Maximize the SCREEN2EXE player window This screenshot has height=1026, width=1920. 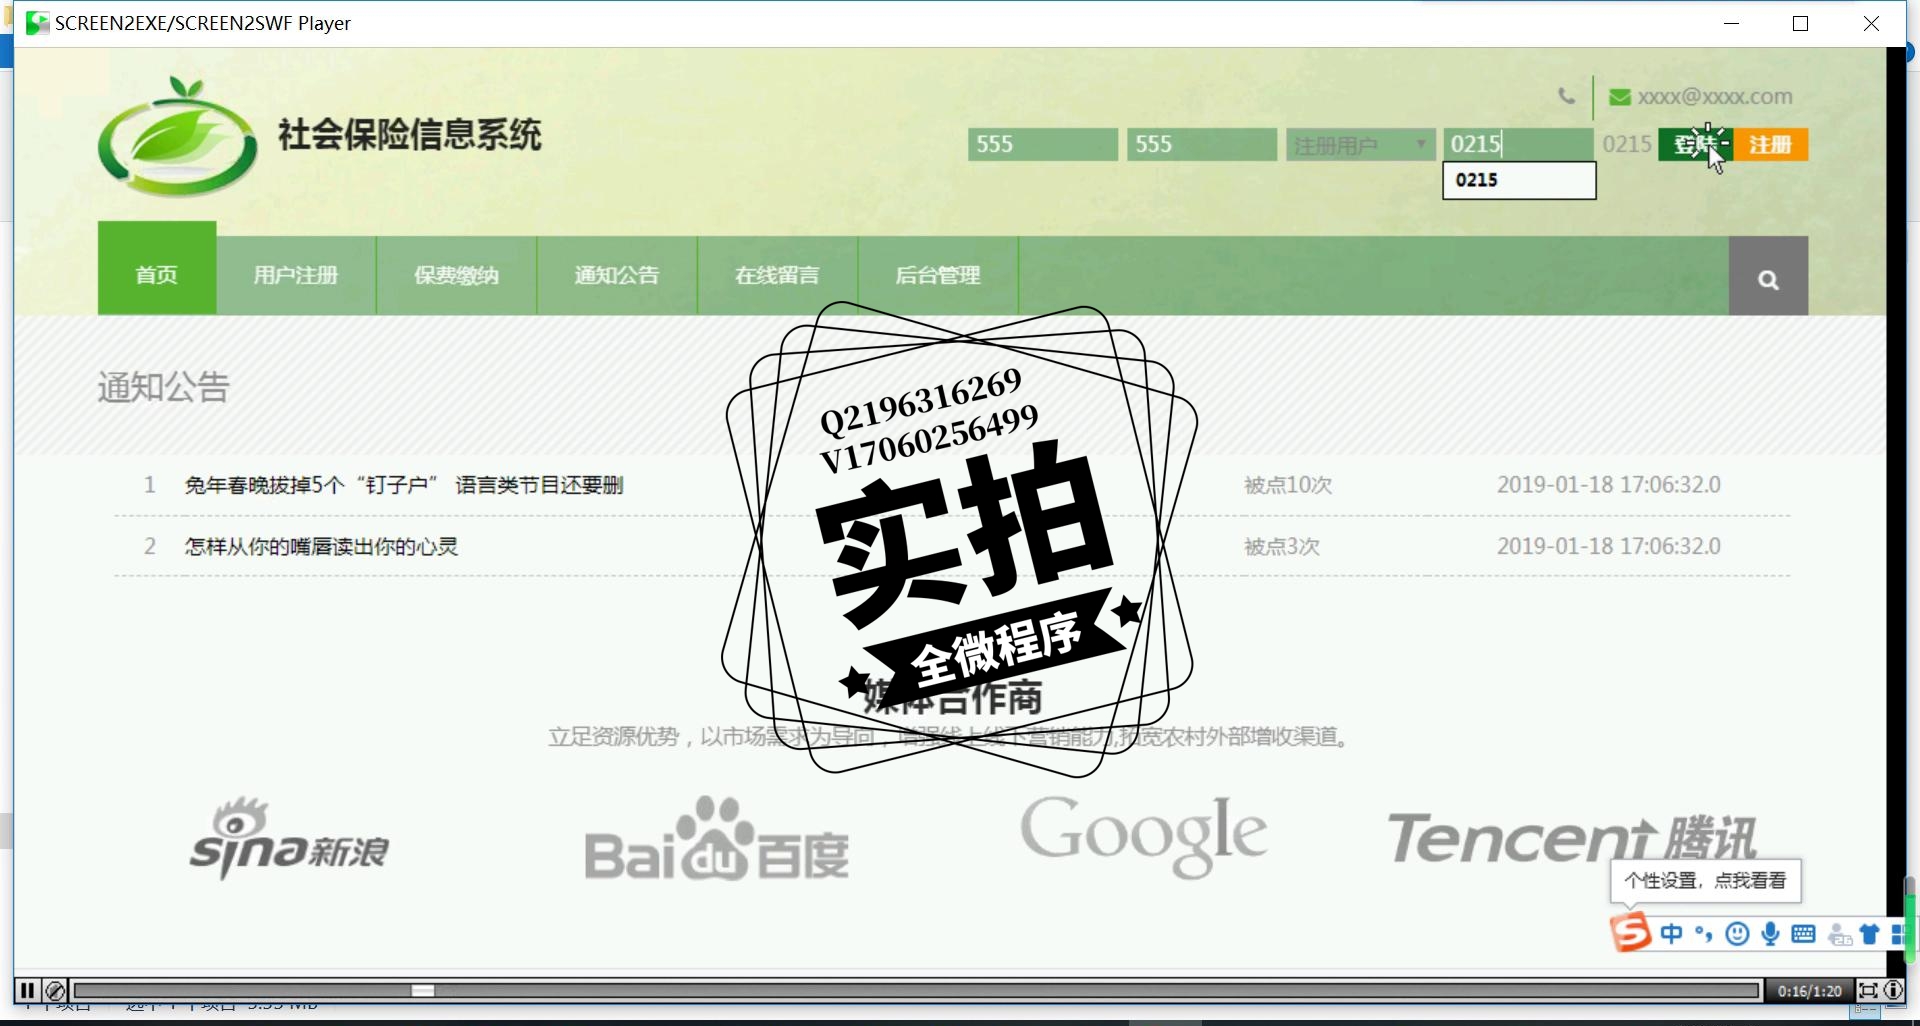pyautogui.click(x=1801, y=23)
